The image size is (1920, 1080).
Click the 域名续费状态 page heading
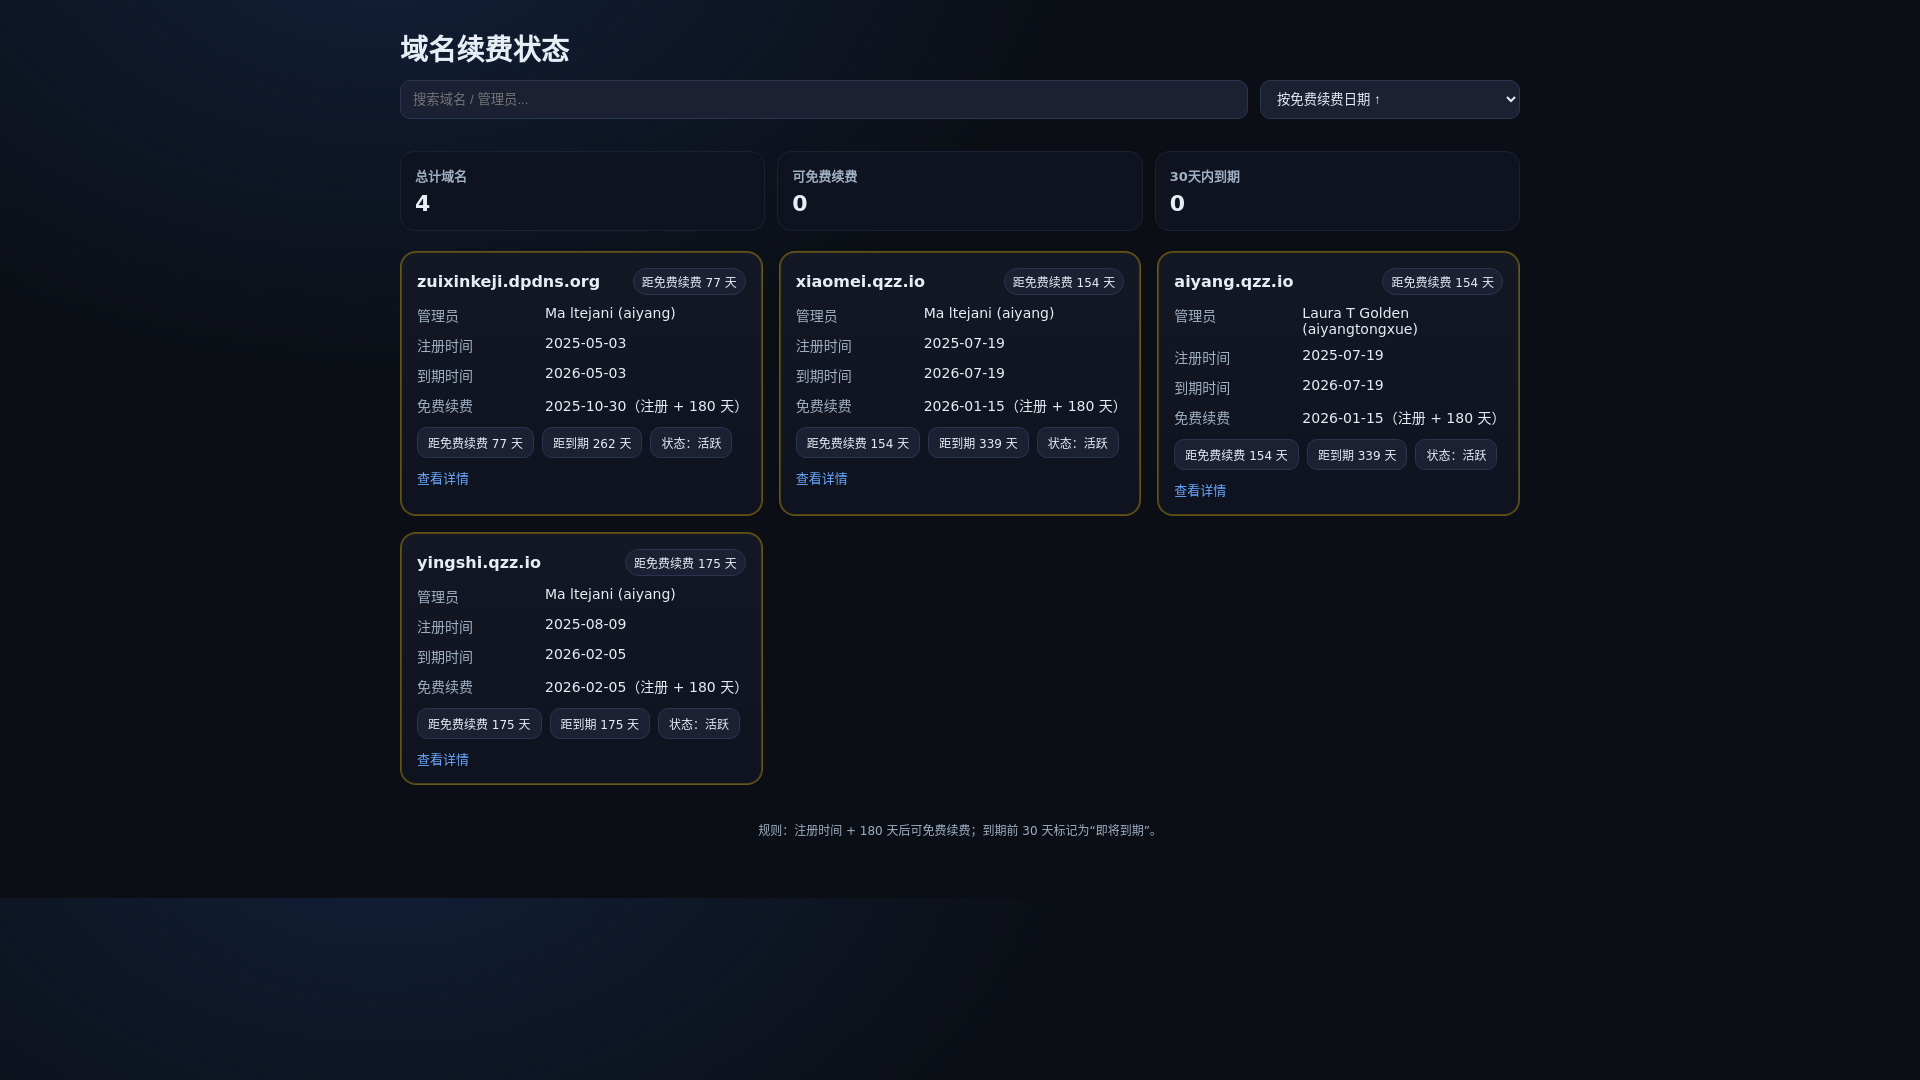pyautogui.click(x=485, y=49)
